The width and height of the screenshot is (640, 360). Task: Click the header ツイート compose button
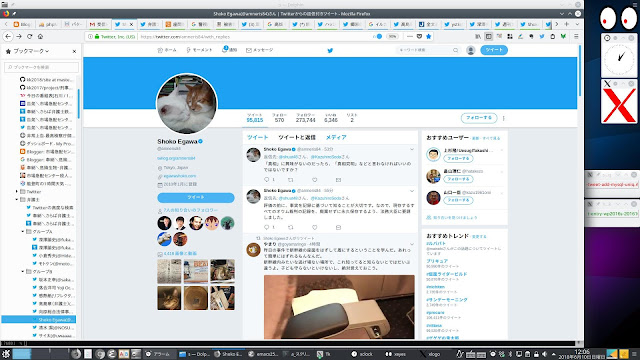pos(494,50)
